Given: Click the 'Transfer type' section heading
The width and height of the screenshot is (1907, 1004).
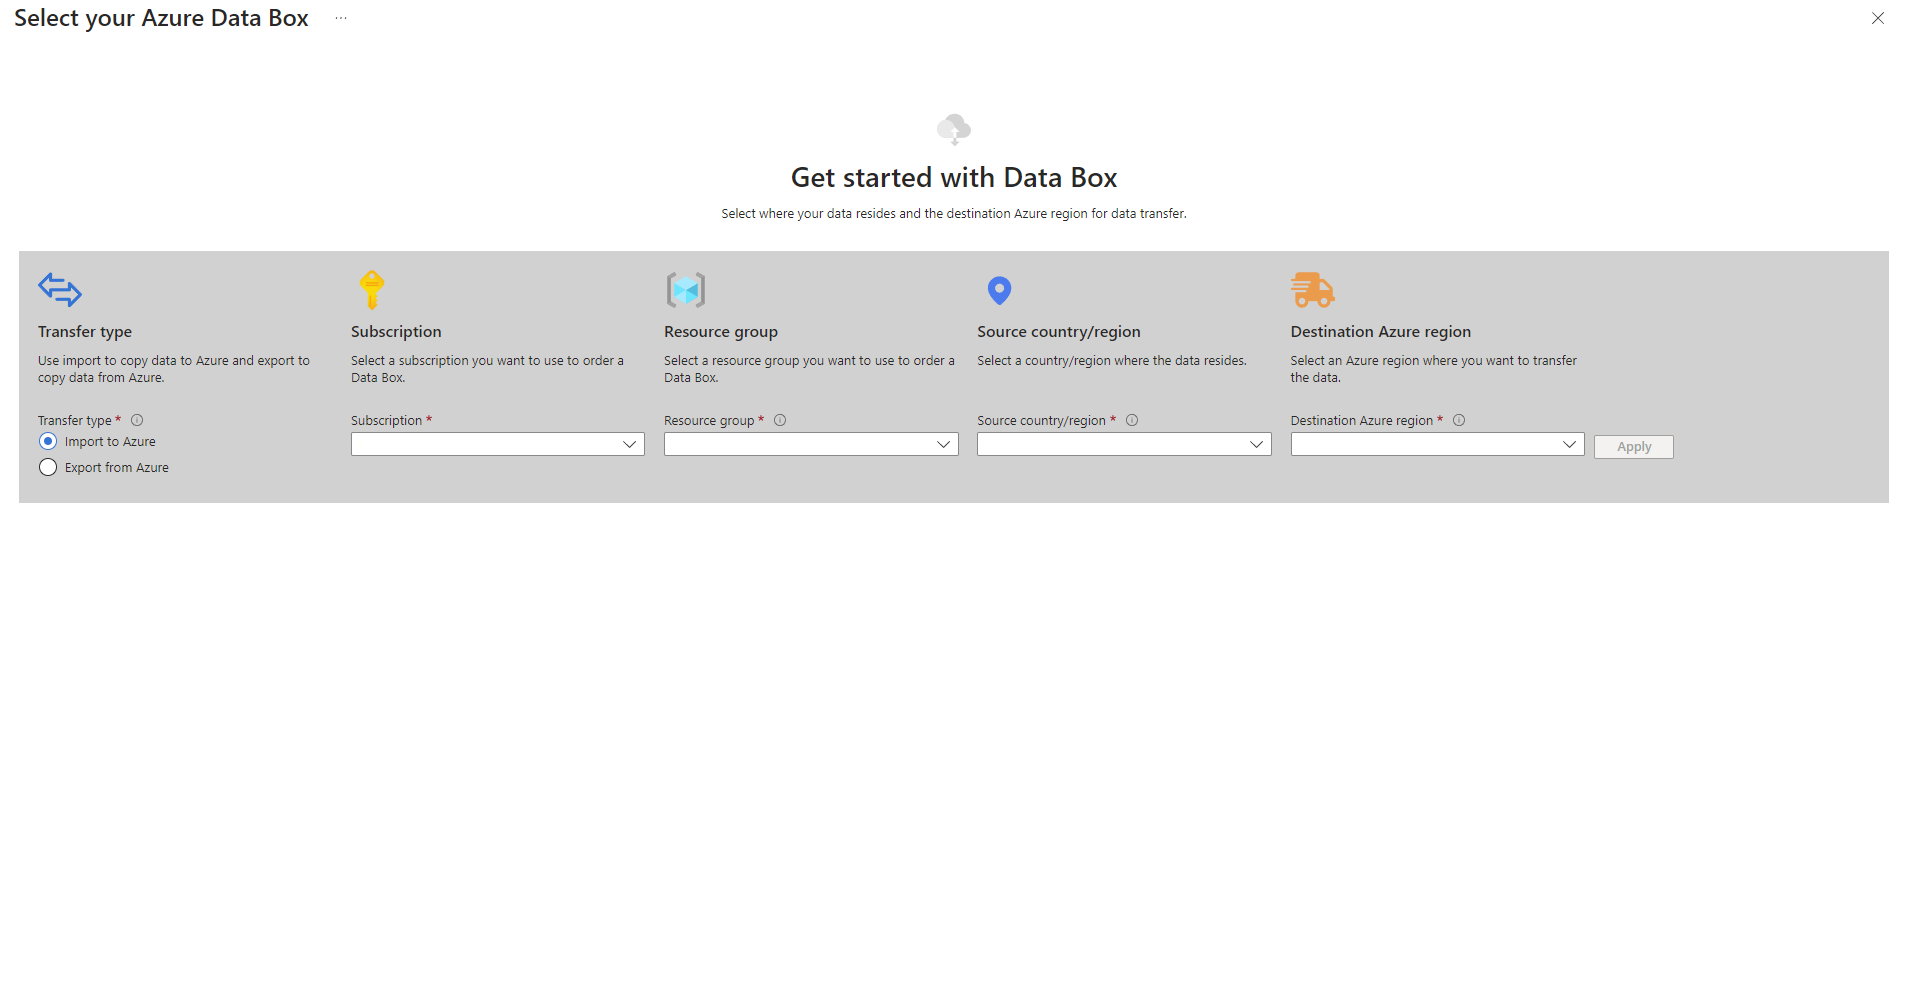Looking at the screenshot, I should [x=85, y=332].
